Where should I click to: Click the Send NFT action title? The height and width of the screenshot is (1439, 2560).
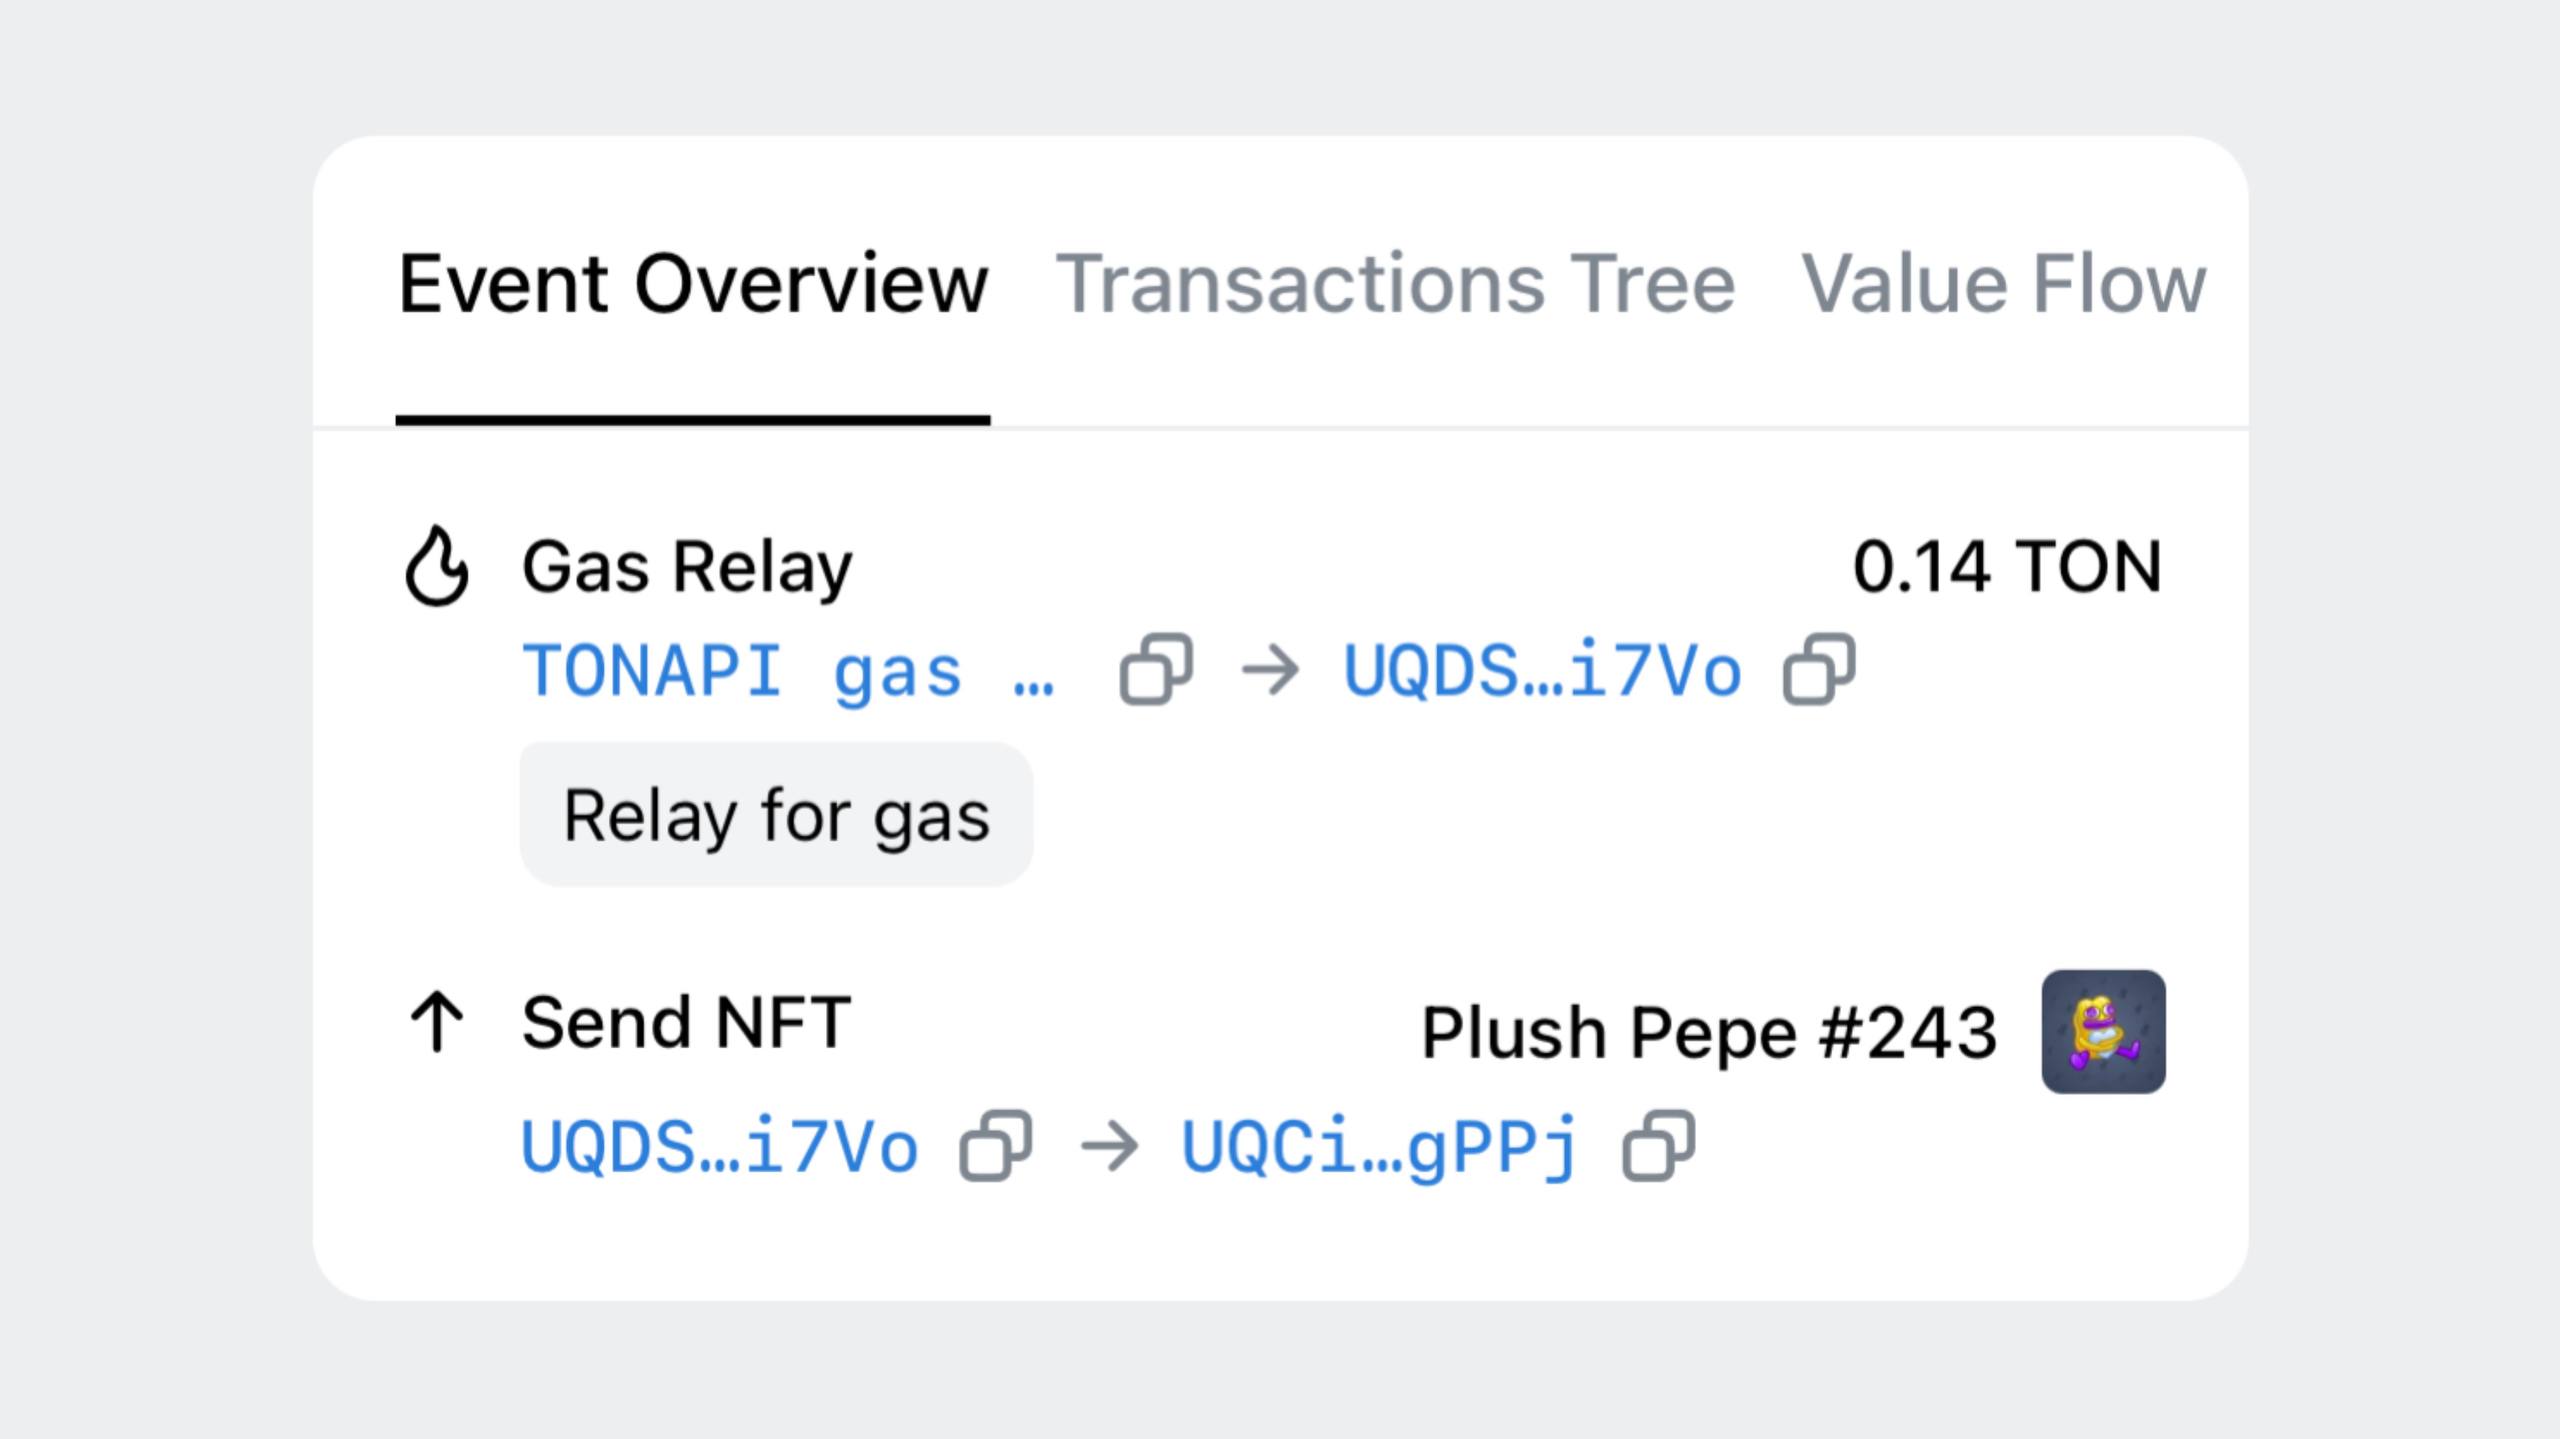(x=686, y=1023)
